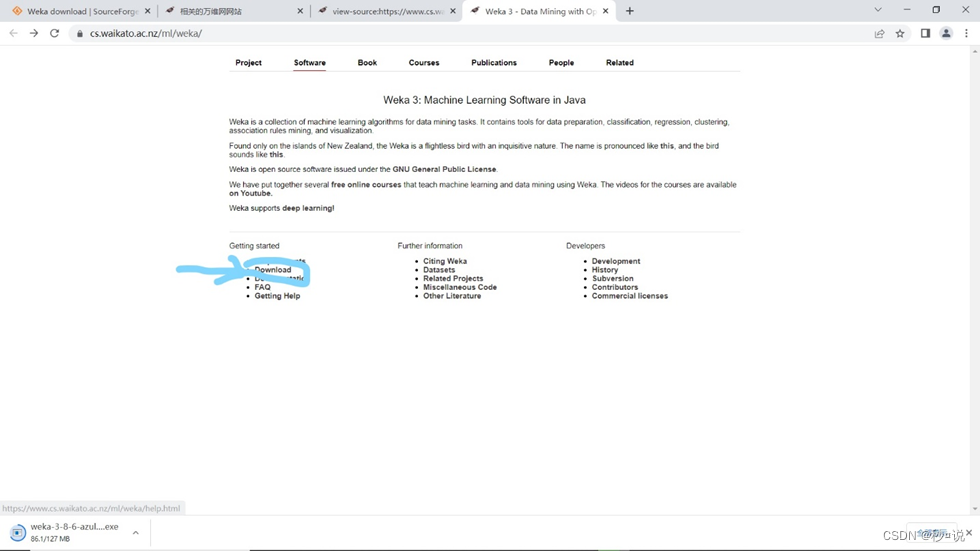
Task: Click the site lock icon in address bar
Action: (79, 34)
